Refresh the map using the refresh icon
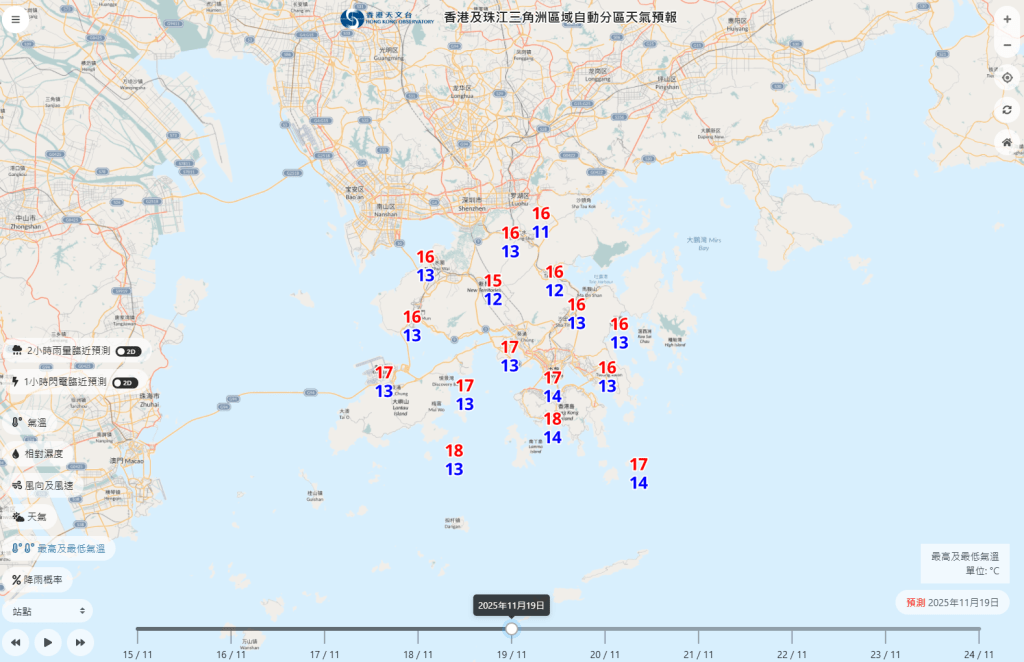 click(x=1007, y=110)
